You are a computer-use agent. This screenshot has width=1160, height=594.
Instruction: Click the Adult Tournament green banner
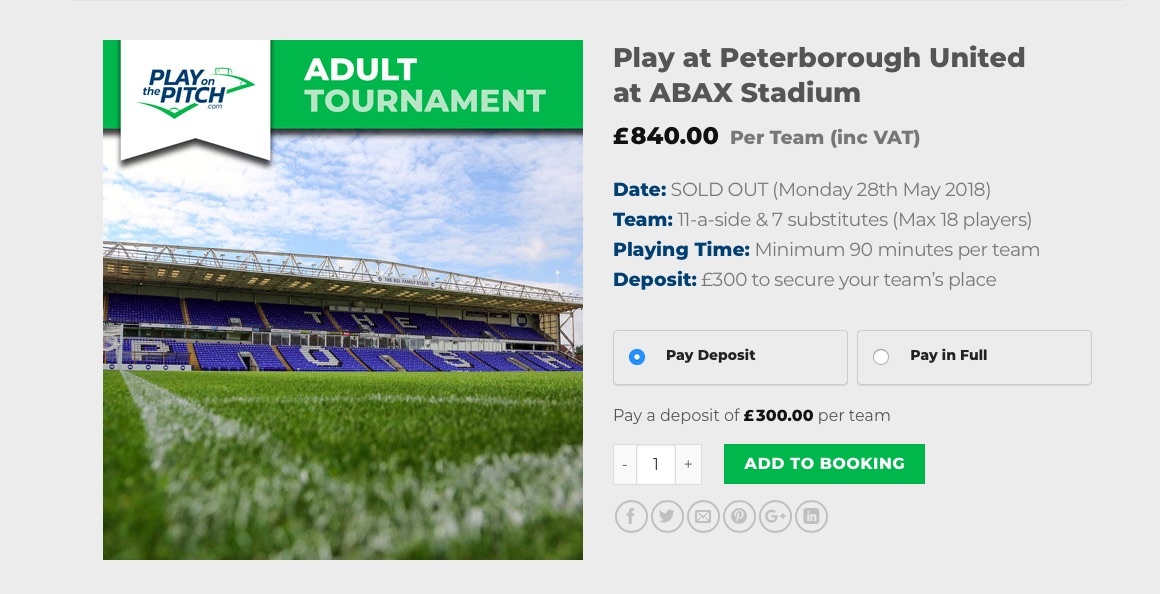[425, 85]
